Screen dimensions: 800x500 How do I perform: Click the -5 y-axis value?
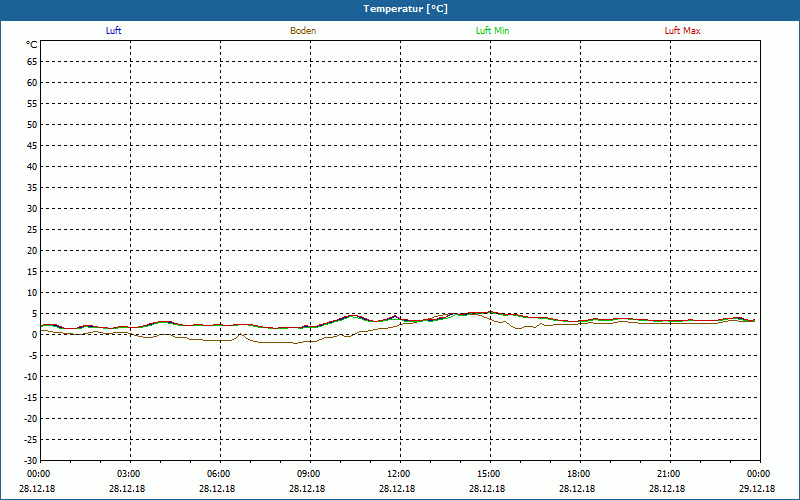tap(33, 356)
